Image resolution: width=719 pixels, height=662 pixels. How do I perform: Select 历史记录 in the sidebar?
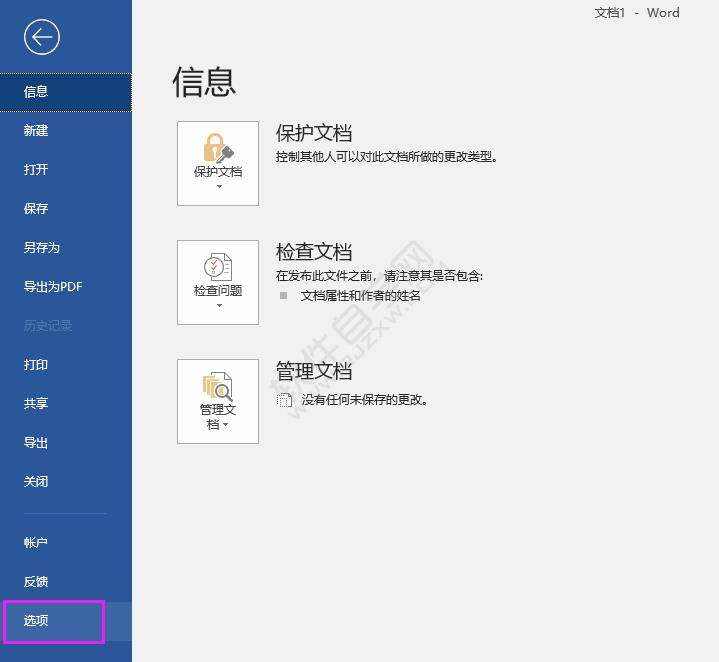66,325
